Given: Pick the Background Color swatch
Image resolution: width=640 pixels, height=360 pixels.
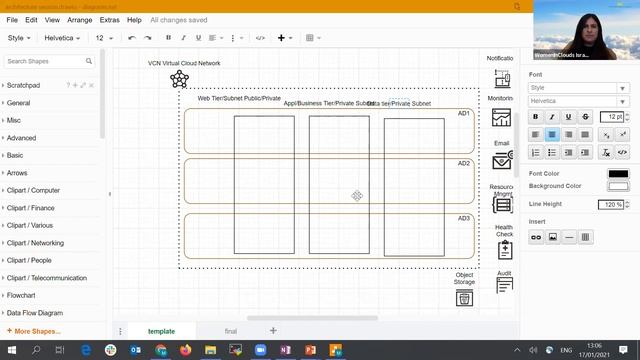Looking at the screenshot, I should pyautogui.click(x=618, y=186).
